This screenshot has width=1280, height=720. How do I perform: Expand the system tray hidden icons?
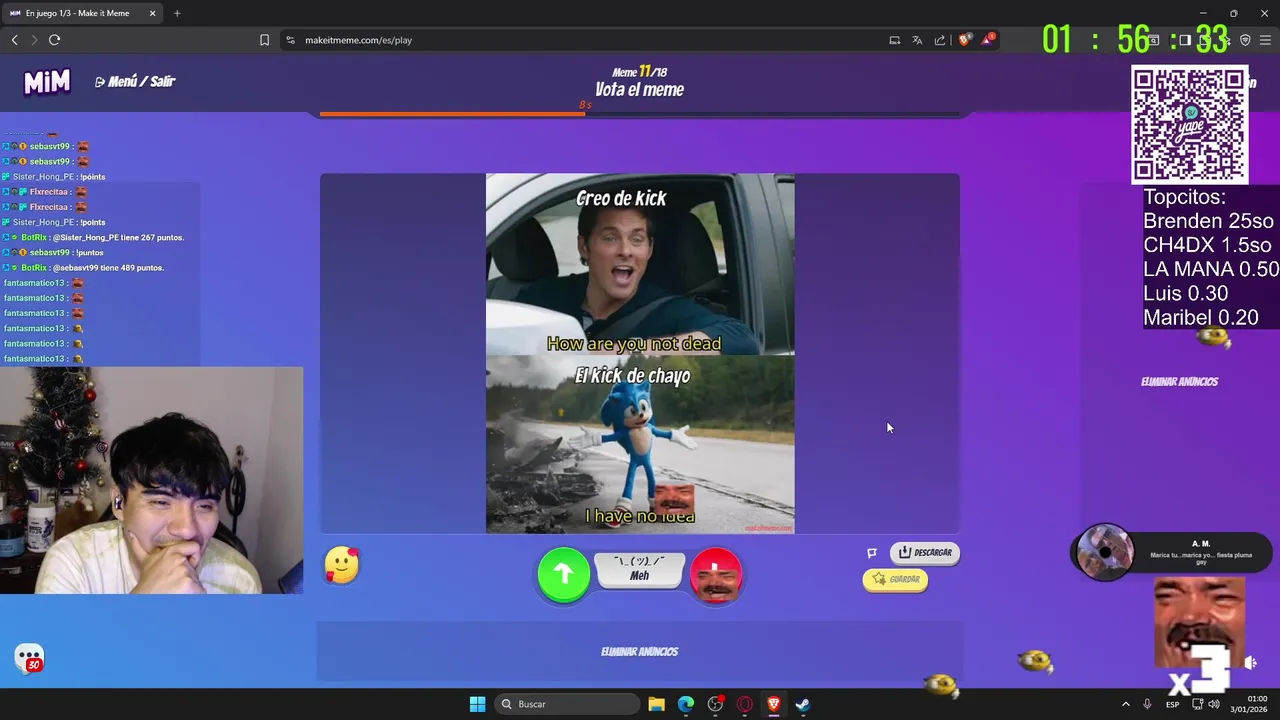point(1125,704)
